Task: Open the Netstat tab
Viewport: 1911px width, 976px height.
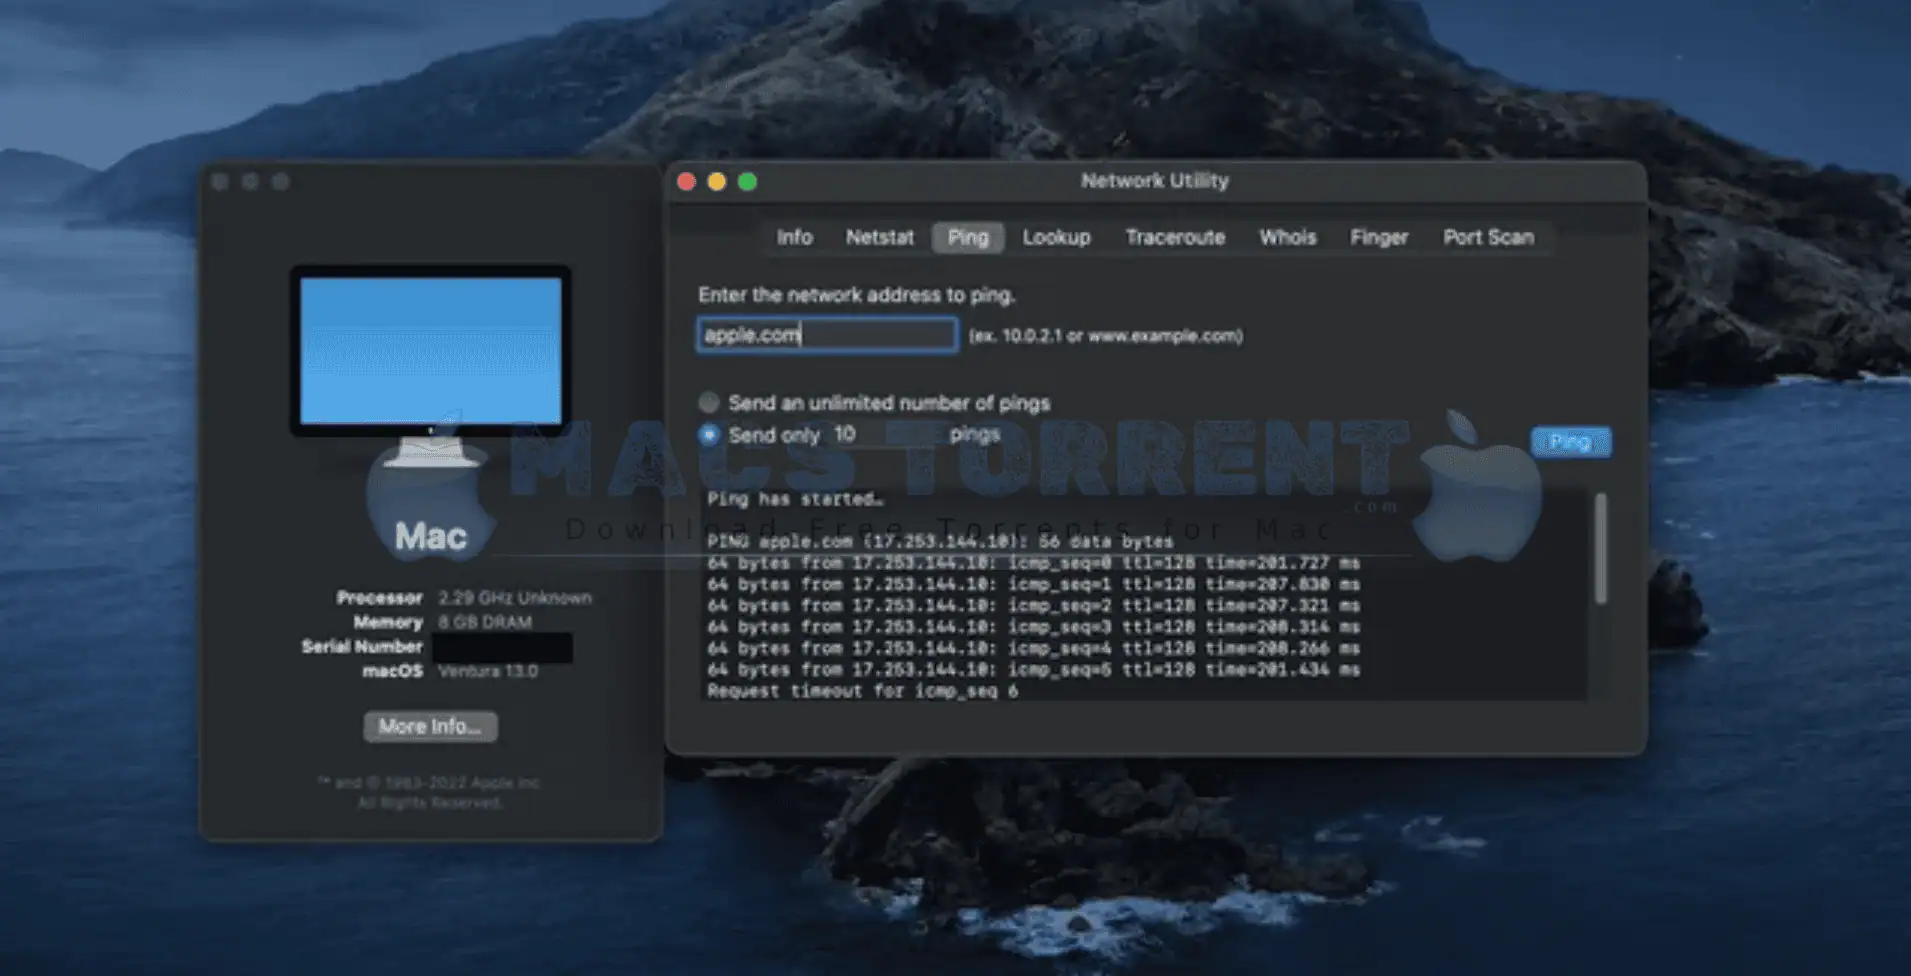Action: click(879, 237)
